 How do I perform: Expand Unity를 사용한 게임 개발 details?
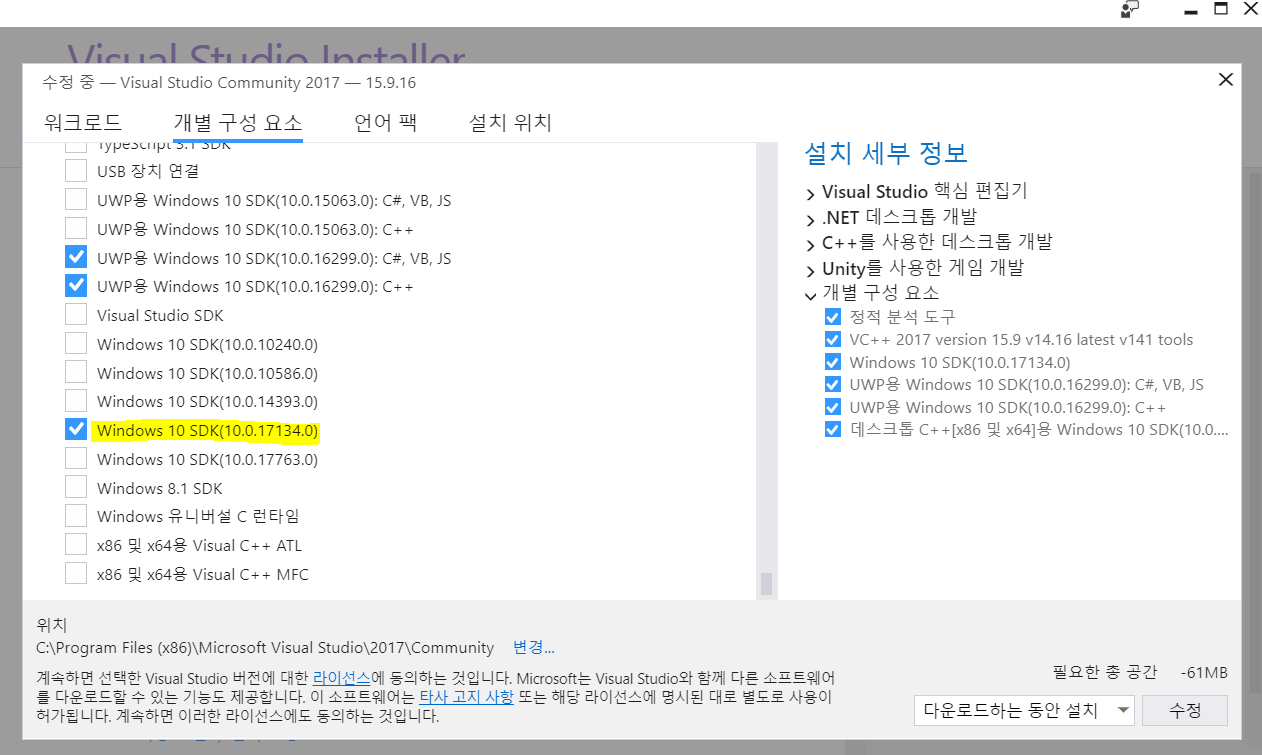click(811, 270)
